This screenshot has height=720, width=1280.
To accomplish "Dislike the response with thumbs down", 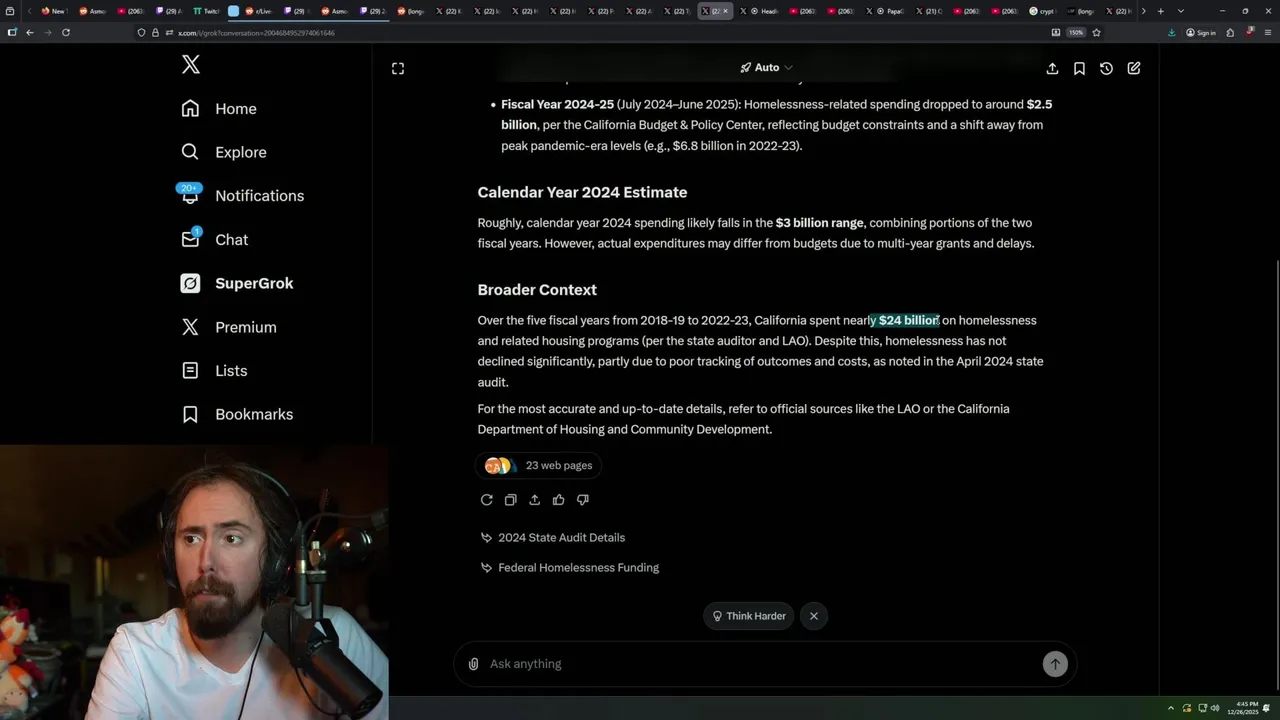I will tap(582, 500).
